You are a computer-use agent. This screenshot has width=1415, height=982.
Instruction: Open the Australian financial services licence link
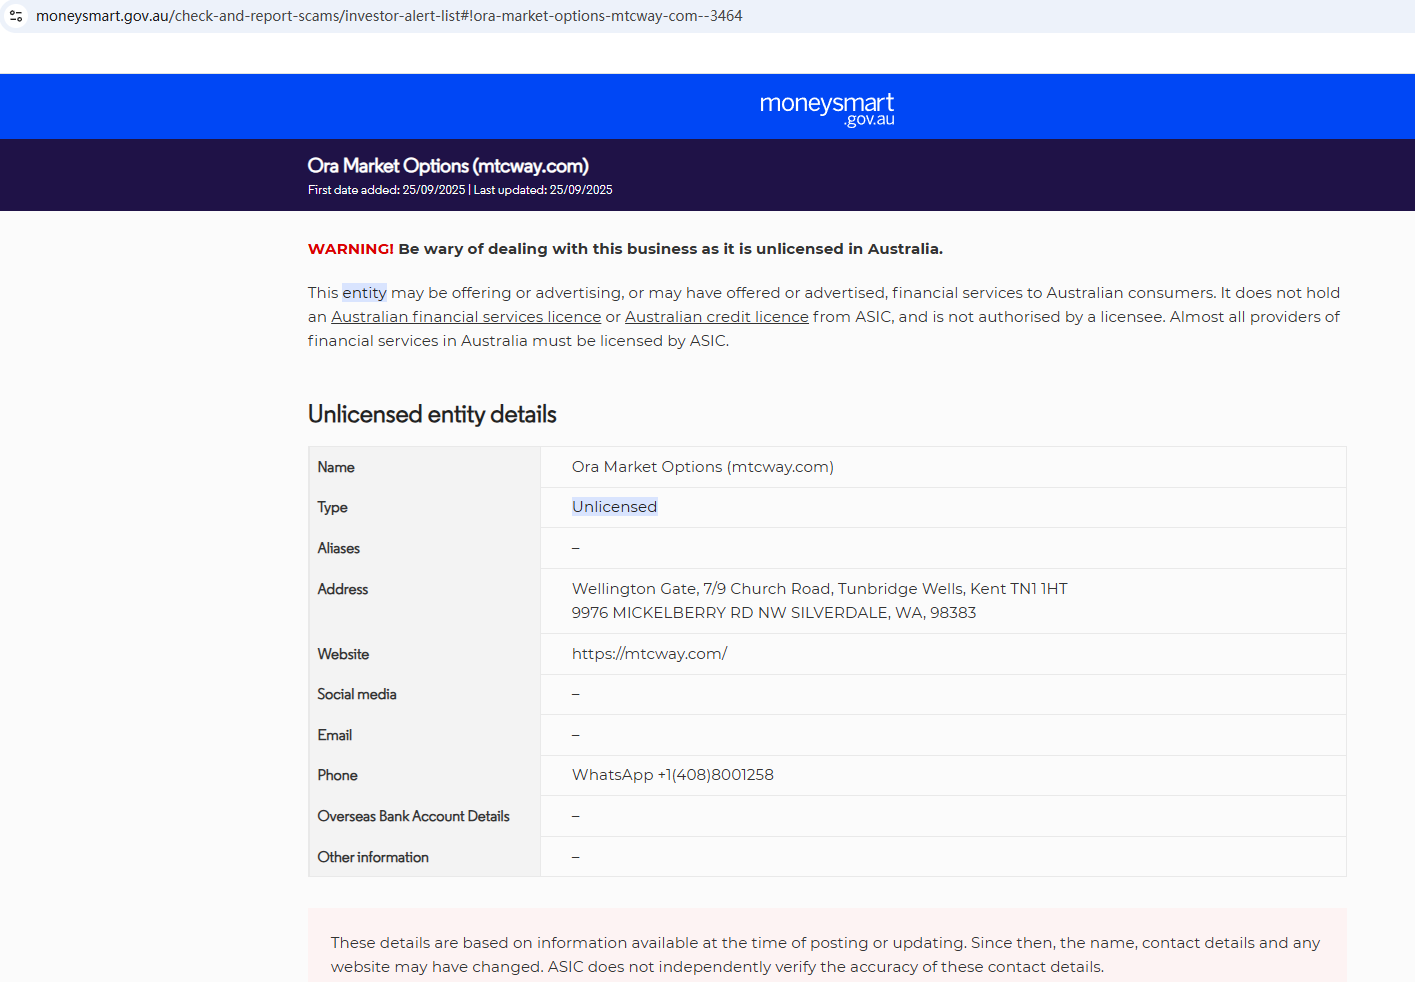[x=466, y=317]
